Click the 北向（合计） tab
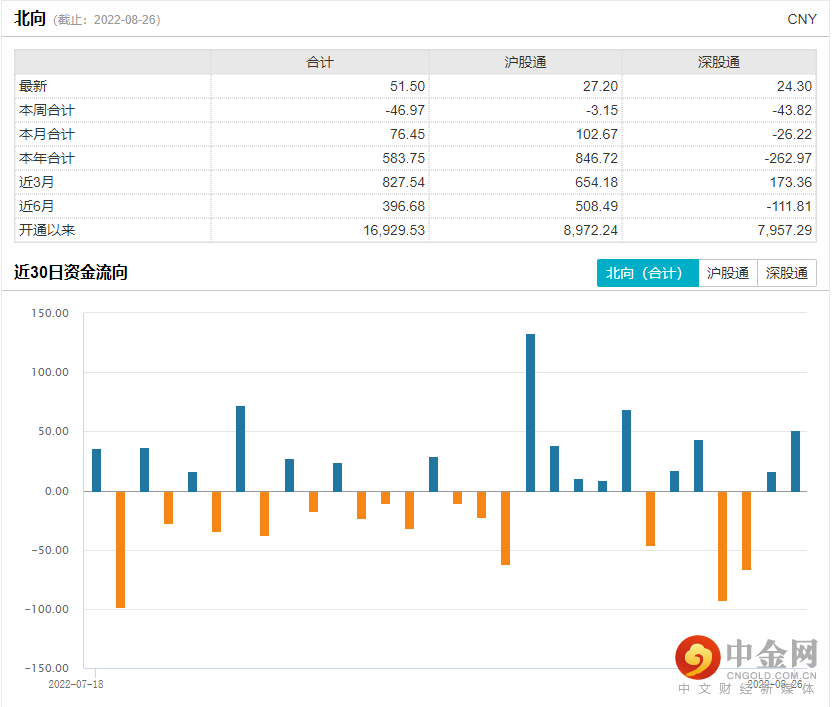The image size is (832, 707). (x=647, y=273)
